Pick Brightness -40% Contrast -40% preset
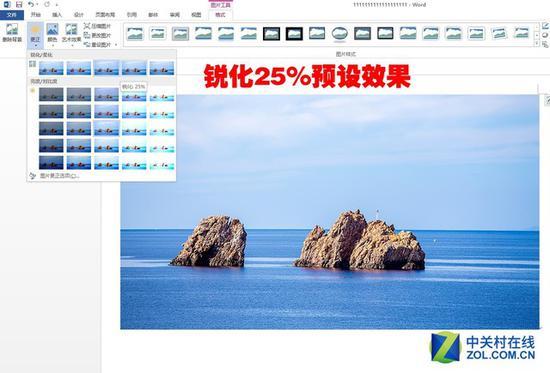Image resolution: width=550 pixels, height=373 pixels. (51, 94)
